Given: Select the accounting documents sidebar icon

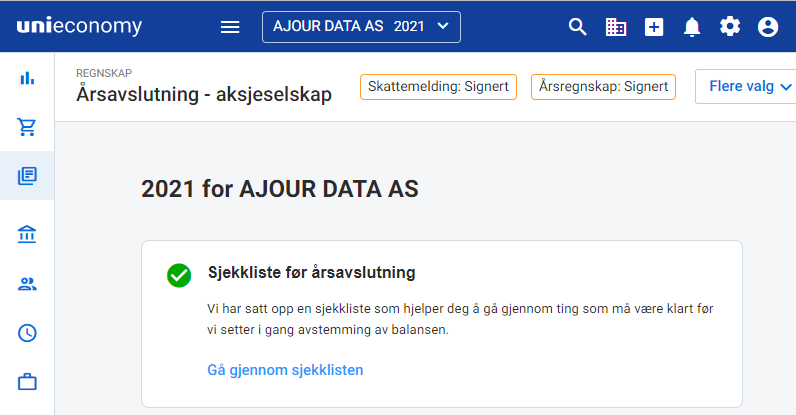Looking at the screenshot, I should click(x=27, y=176).
